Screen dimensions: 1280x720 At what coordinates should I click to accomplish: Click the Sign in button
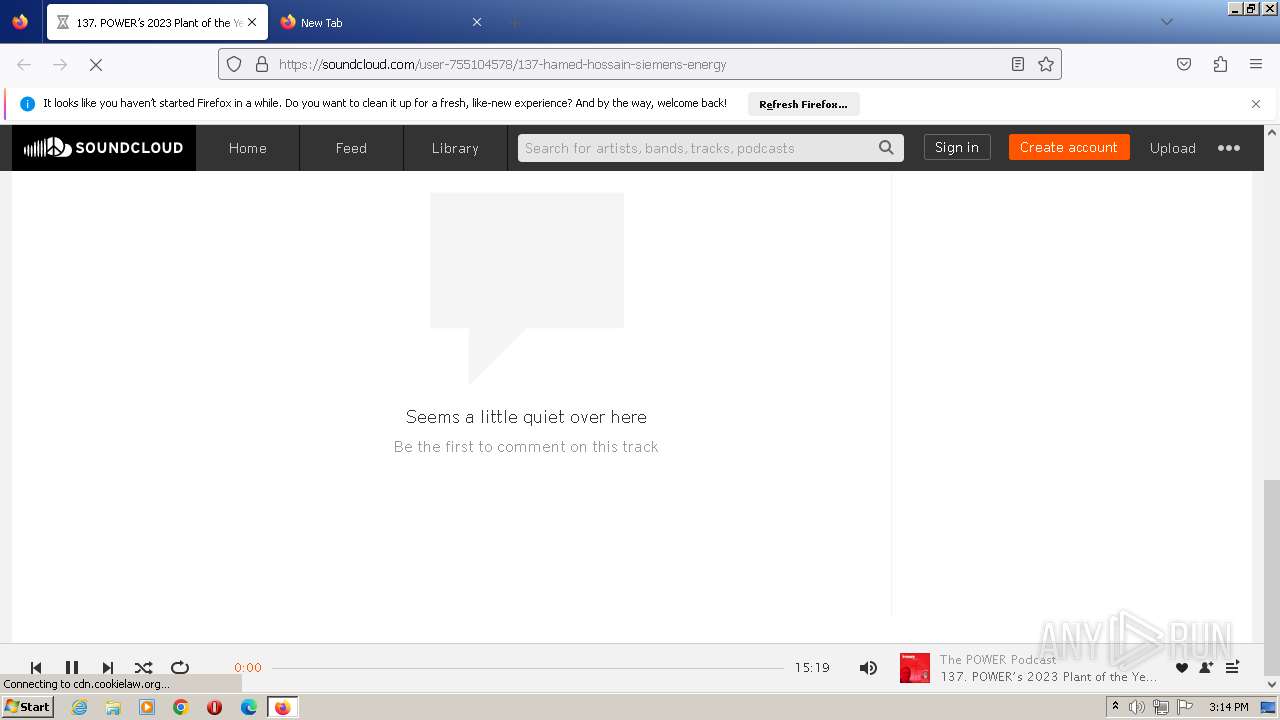coord(957,147)
